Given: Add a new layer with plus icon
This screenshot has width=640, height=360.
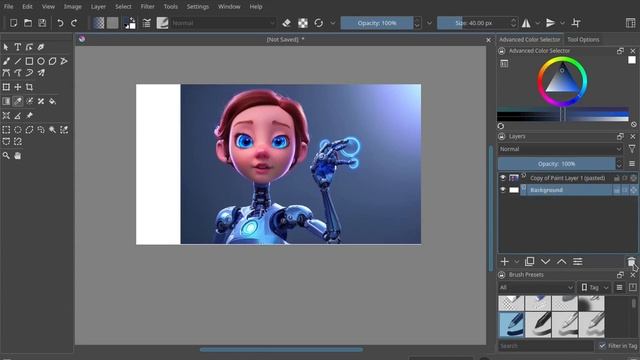Looking at the screenshot, I should pyautogui.click(x=504, y=262).
